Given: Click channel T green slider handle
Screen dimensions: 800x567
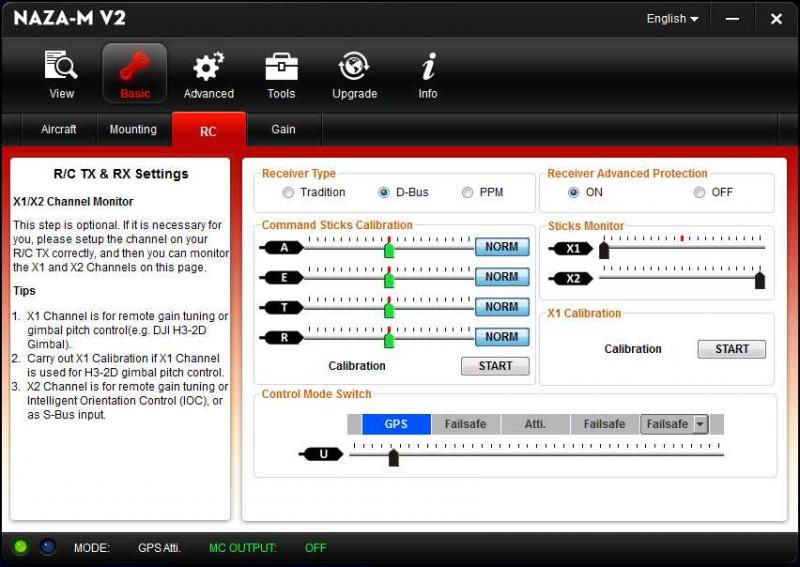Looking at the screenshot, I should click(x=389, y=310).
